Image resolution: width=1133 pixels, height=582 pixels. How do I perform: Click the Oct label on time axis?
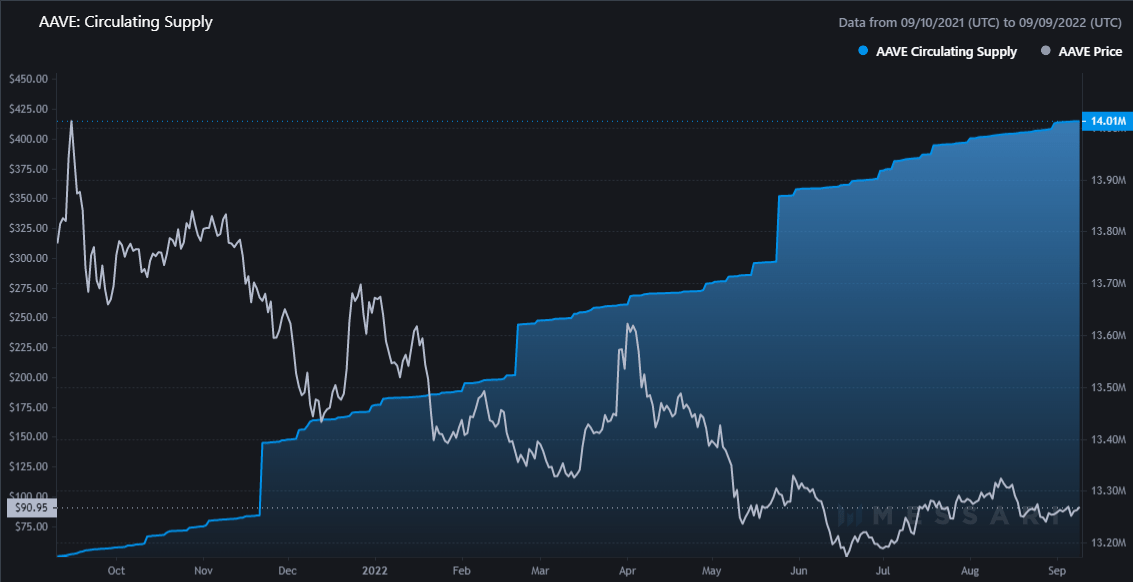116,571
